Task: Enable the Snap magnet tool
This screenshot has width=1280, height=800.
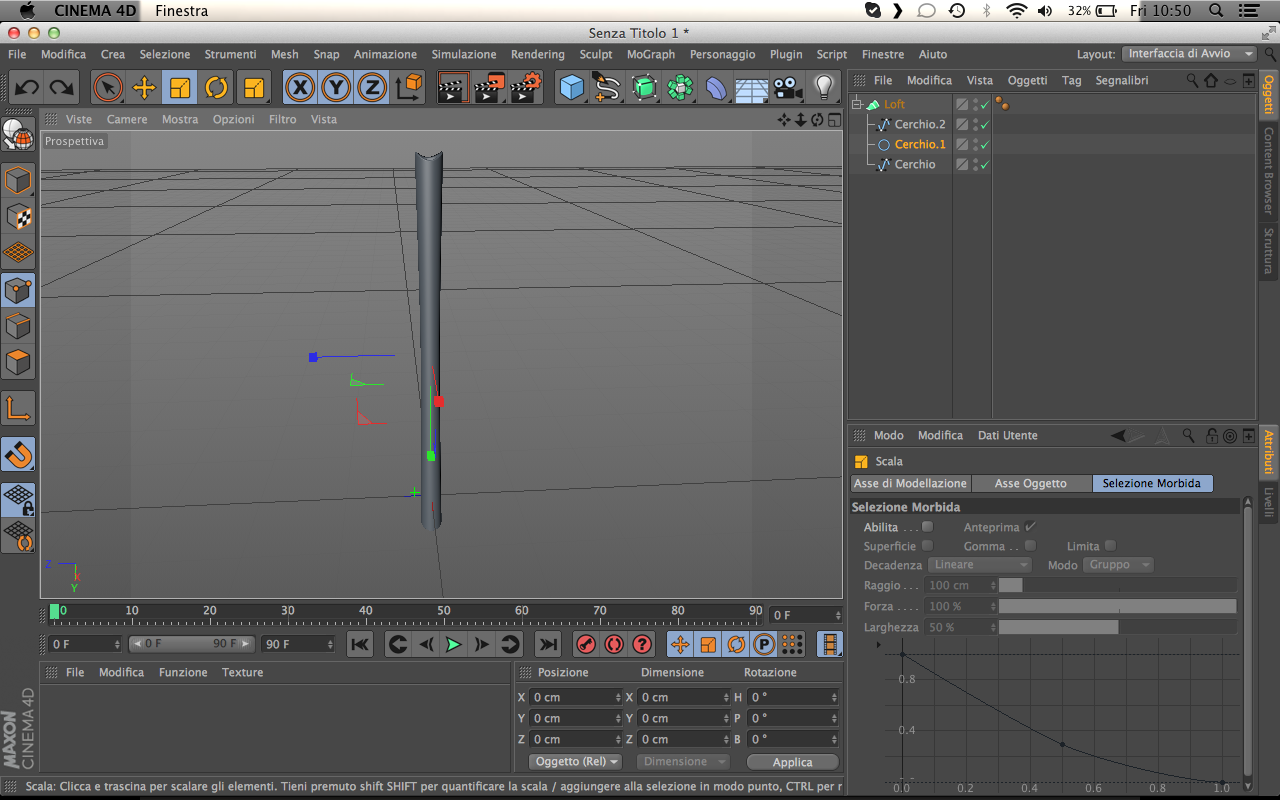Action: tap(18, 454)
